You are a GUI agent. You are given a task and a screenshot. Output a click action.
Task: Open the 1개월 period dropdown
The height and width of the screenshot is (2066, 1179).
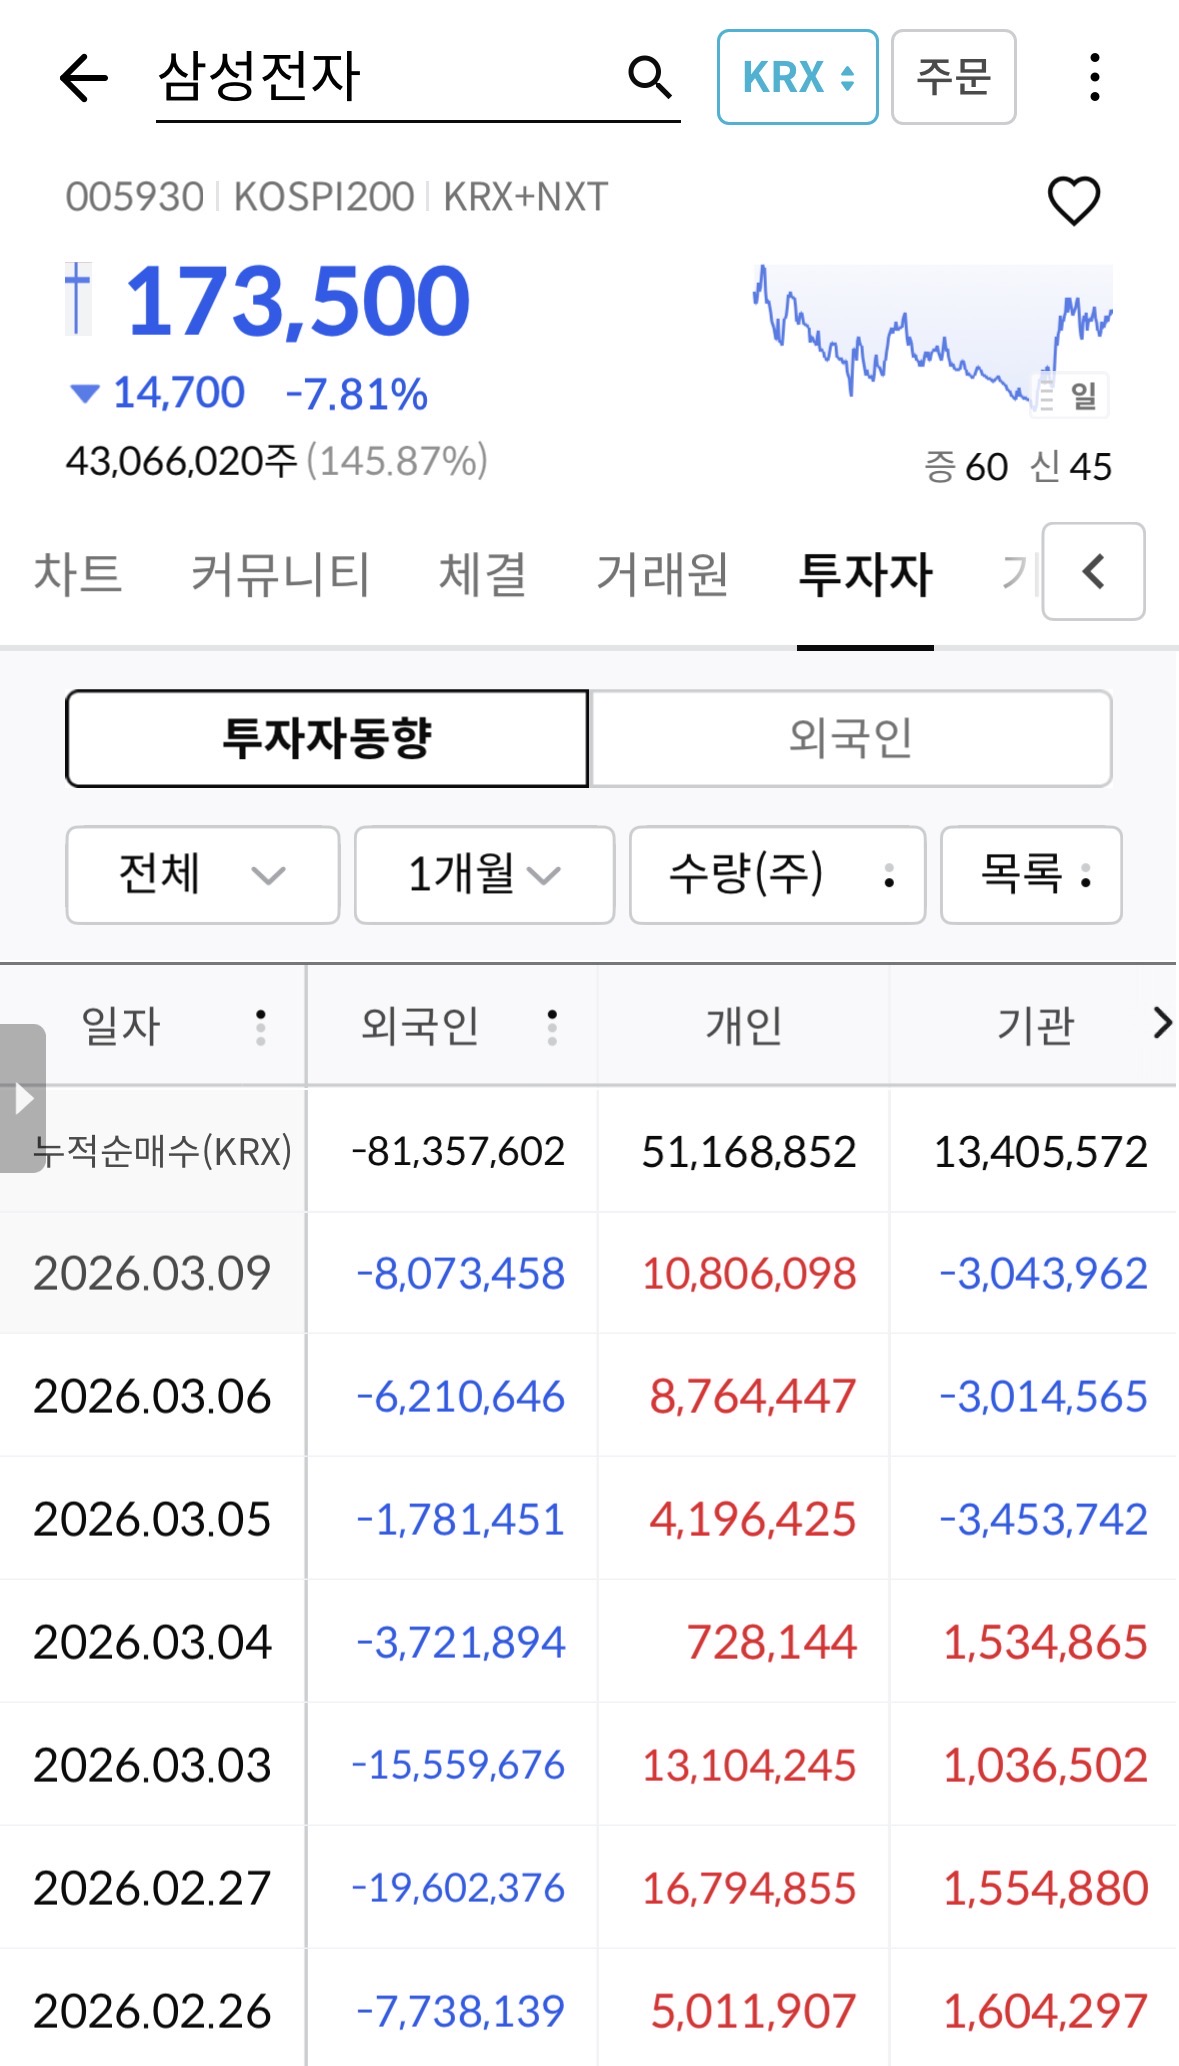pyautogui.click(x=484, y=875)
